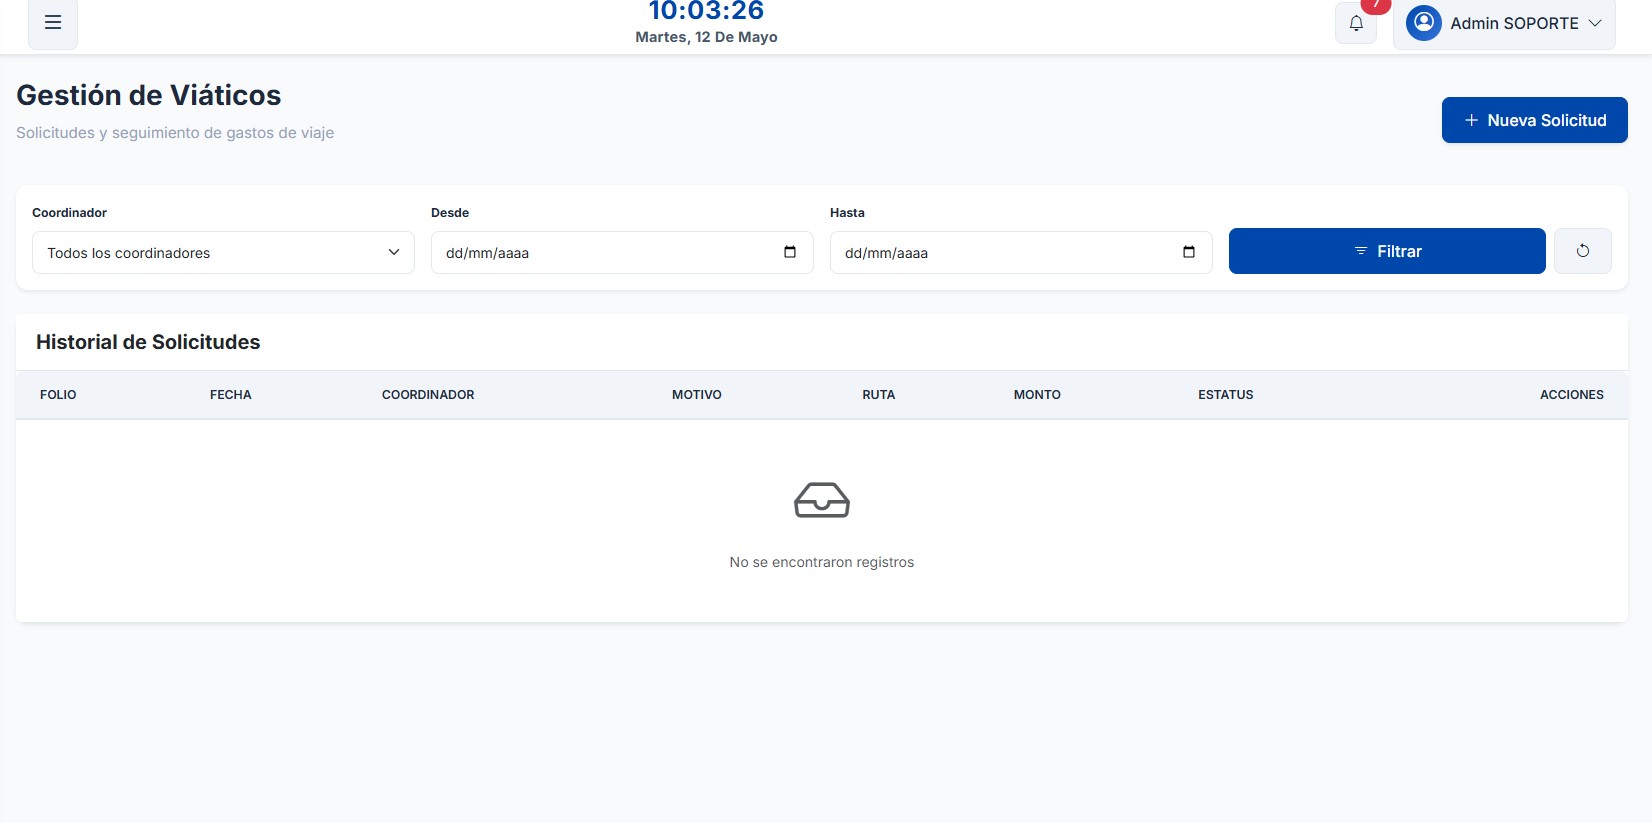Viewport: 1652px width, 823px height.
Task: Click Nueva Solicitud button
Action: 1534,120
